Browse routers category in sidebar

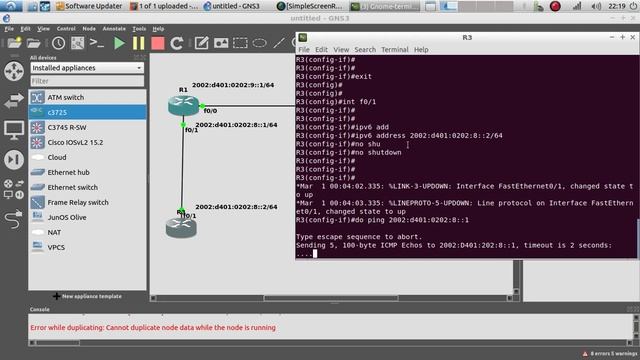[x=14, y=71]
